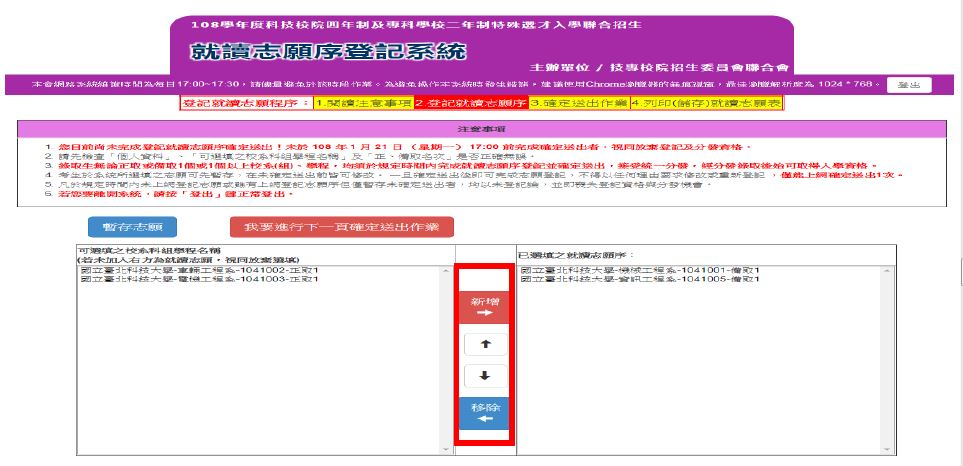Screen dimensions: 963x466
Task: Click the 登出 logout button
Action: (x=909, y=85)
